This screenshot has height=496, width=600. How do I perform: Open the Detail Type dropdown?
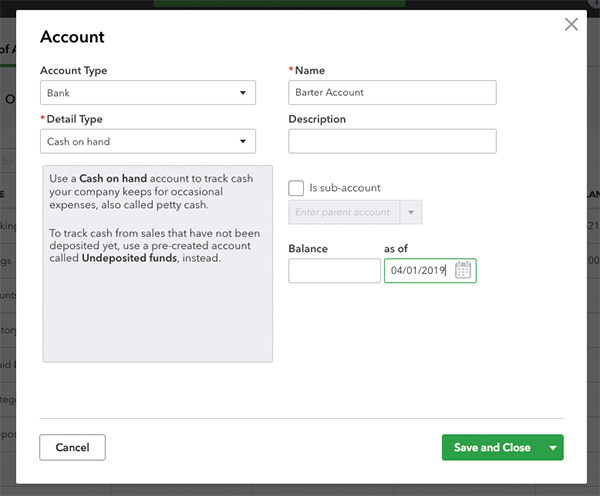(147, 141)
